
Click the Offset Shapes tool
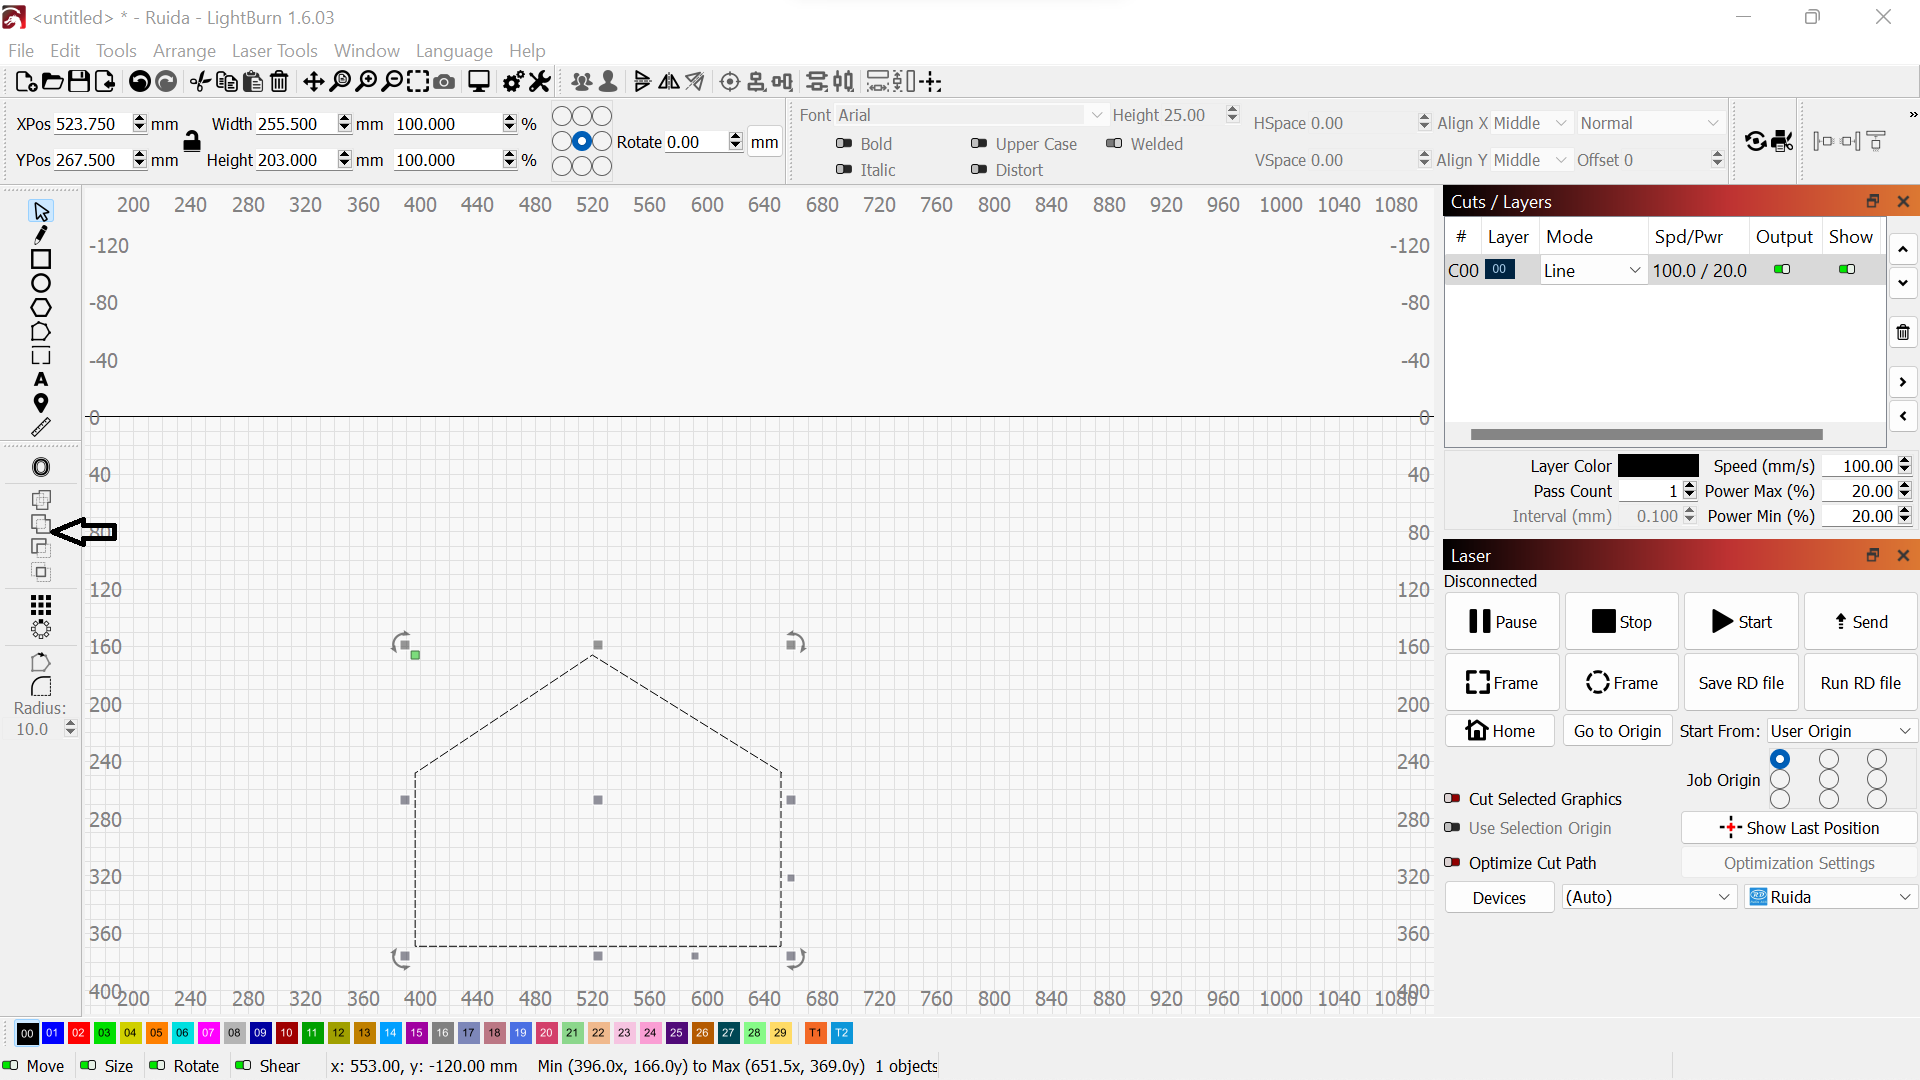40,467
